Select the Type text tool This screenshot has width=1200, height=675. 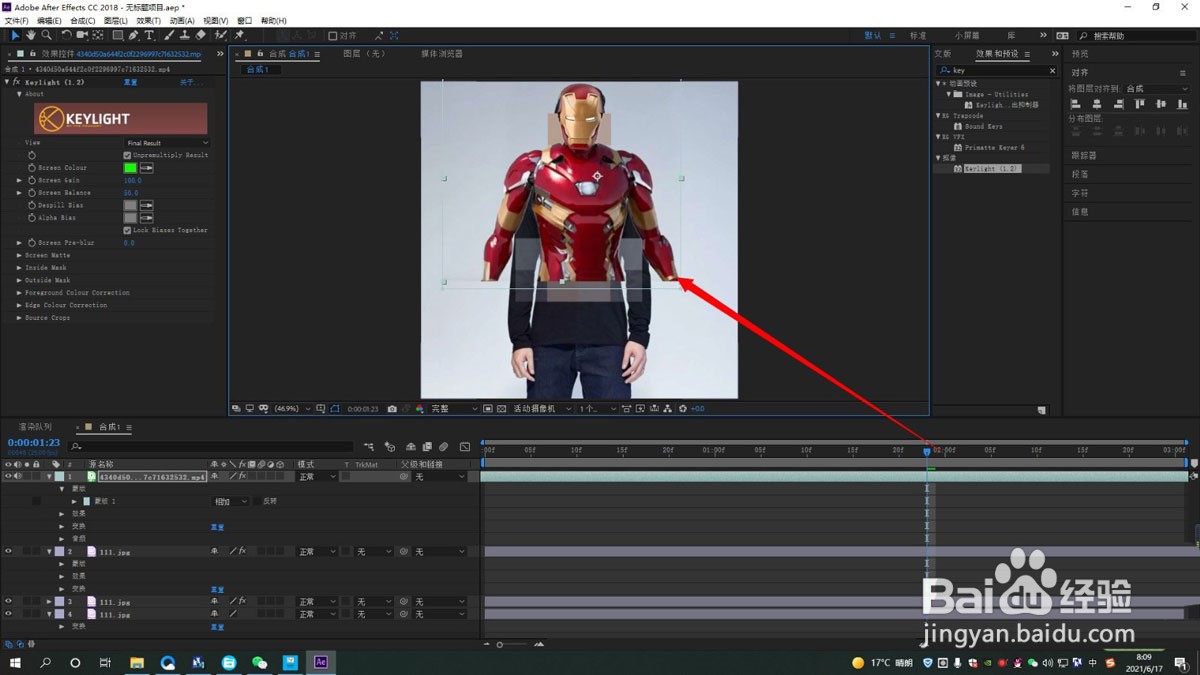150,35
